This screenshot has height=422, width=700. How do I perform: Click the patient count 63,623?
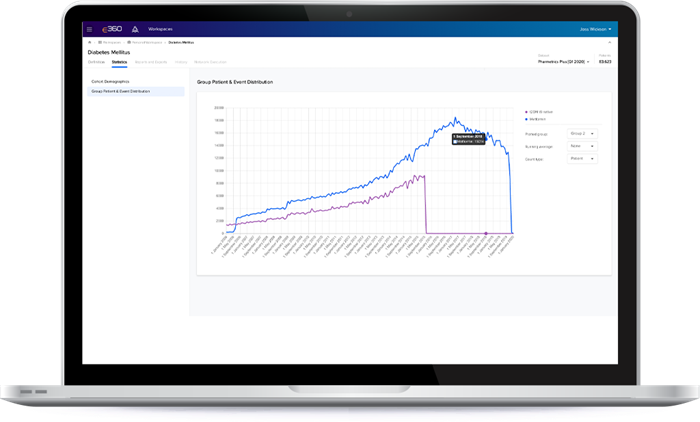[x=605, y=62]
